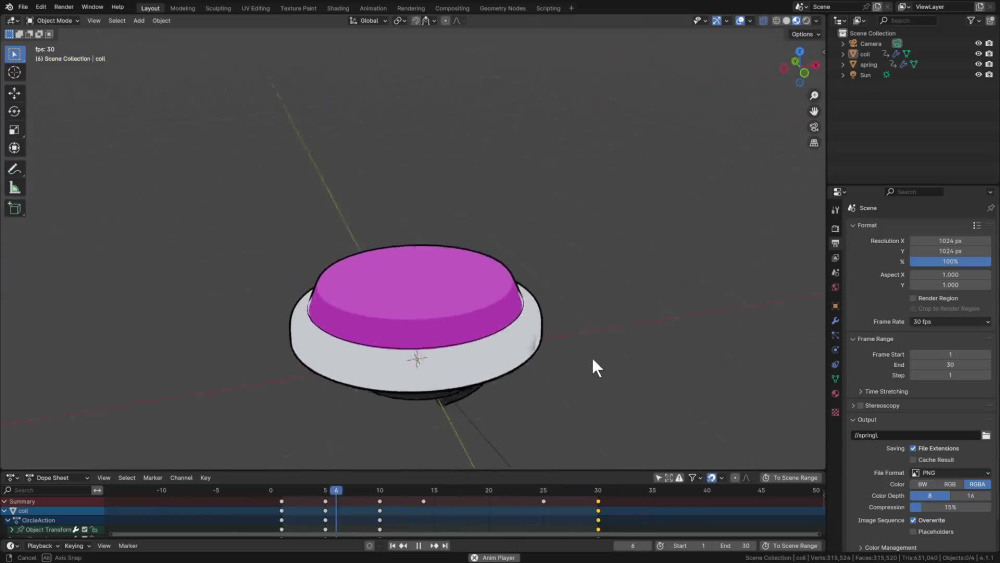Click To Scene Range in Dope Sheet header

click(790, 478)
